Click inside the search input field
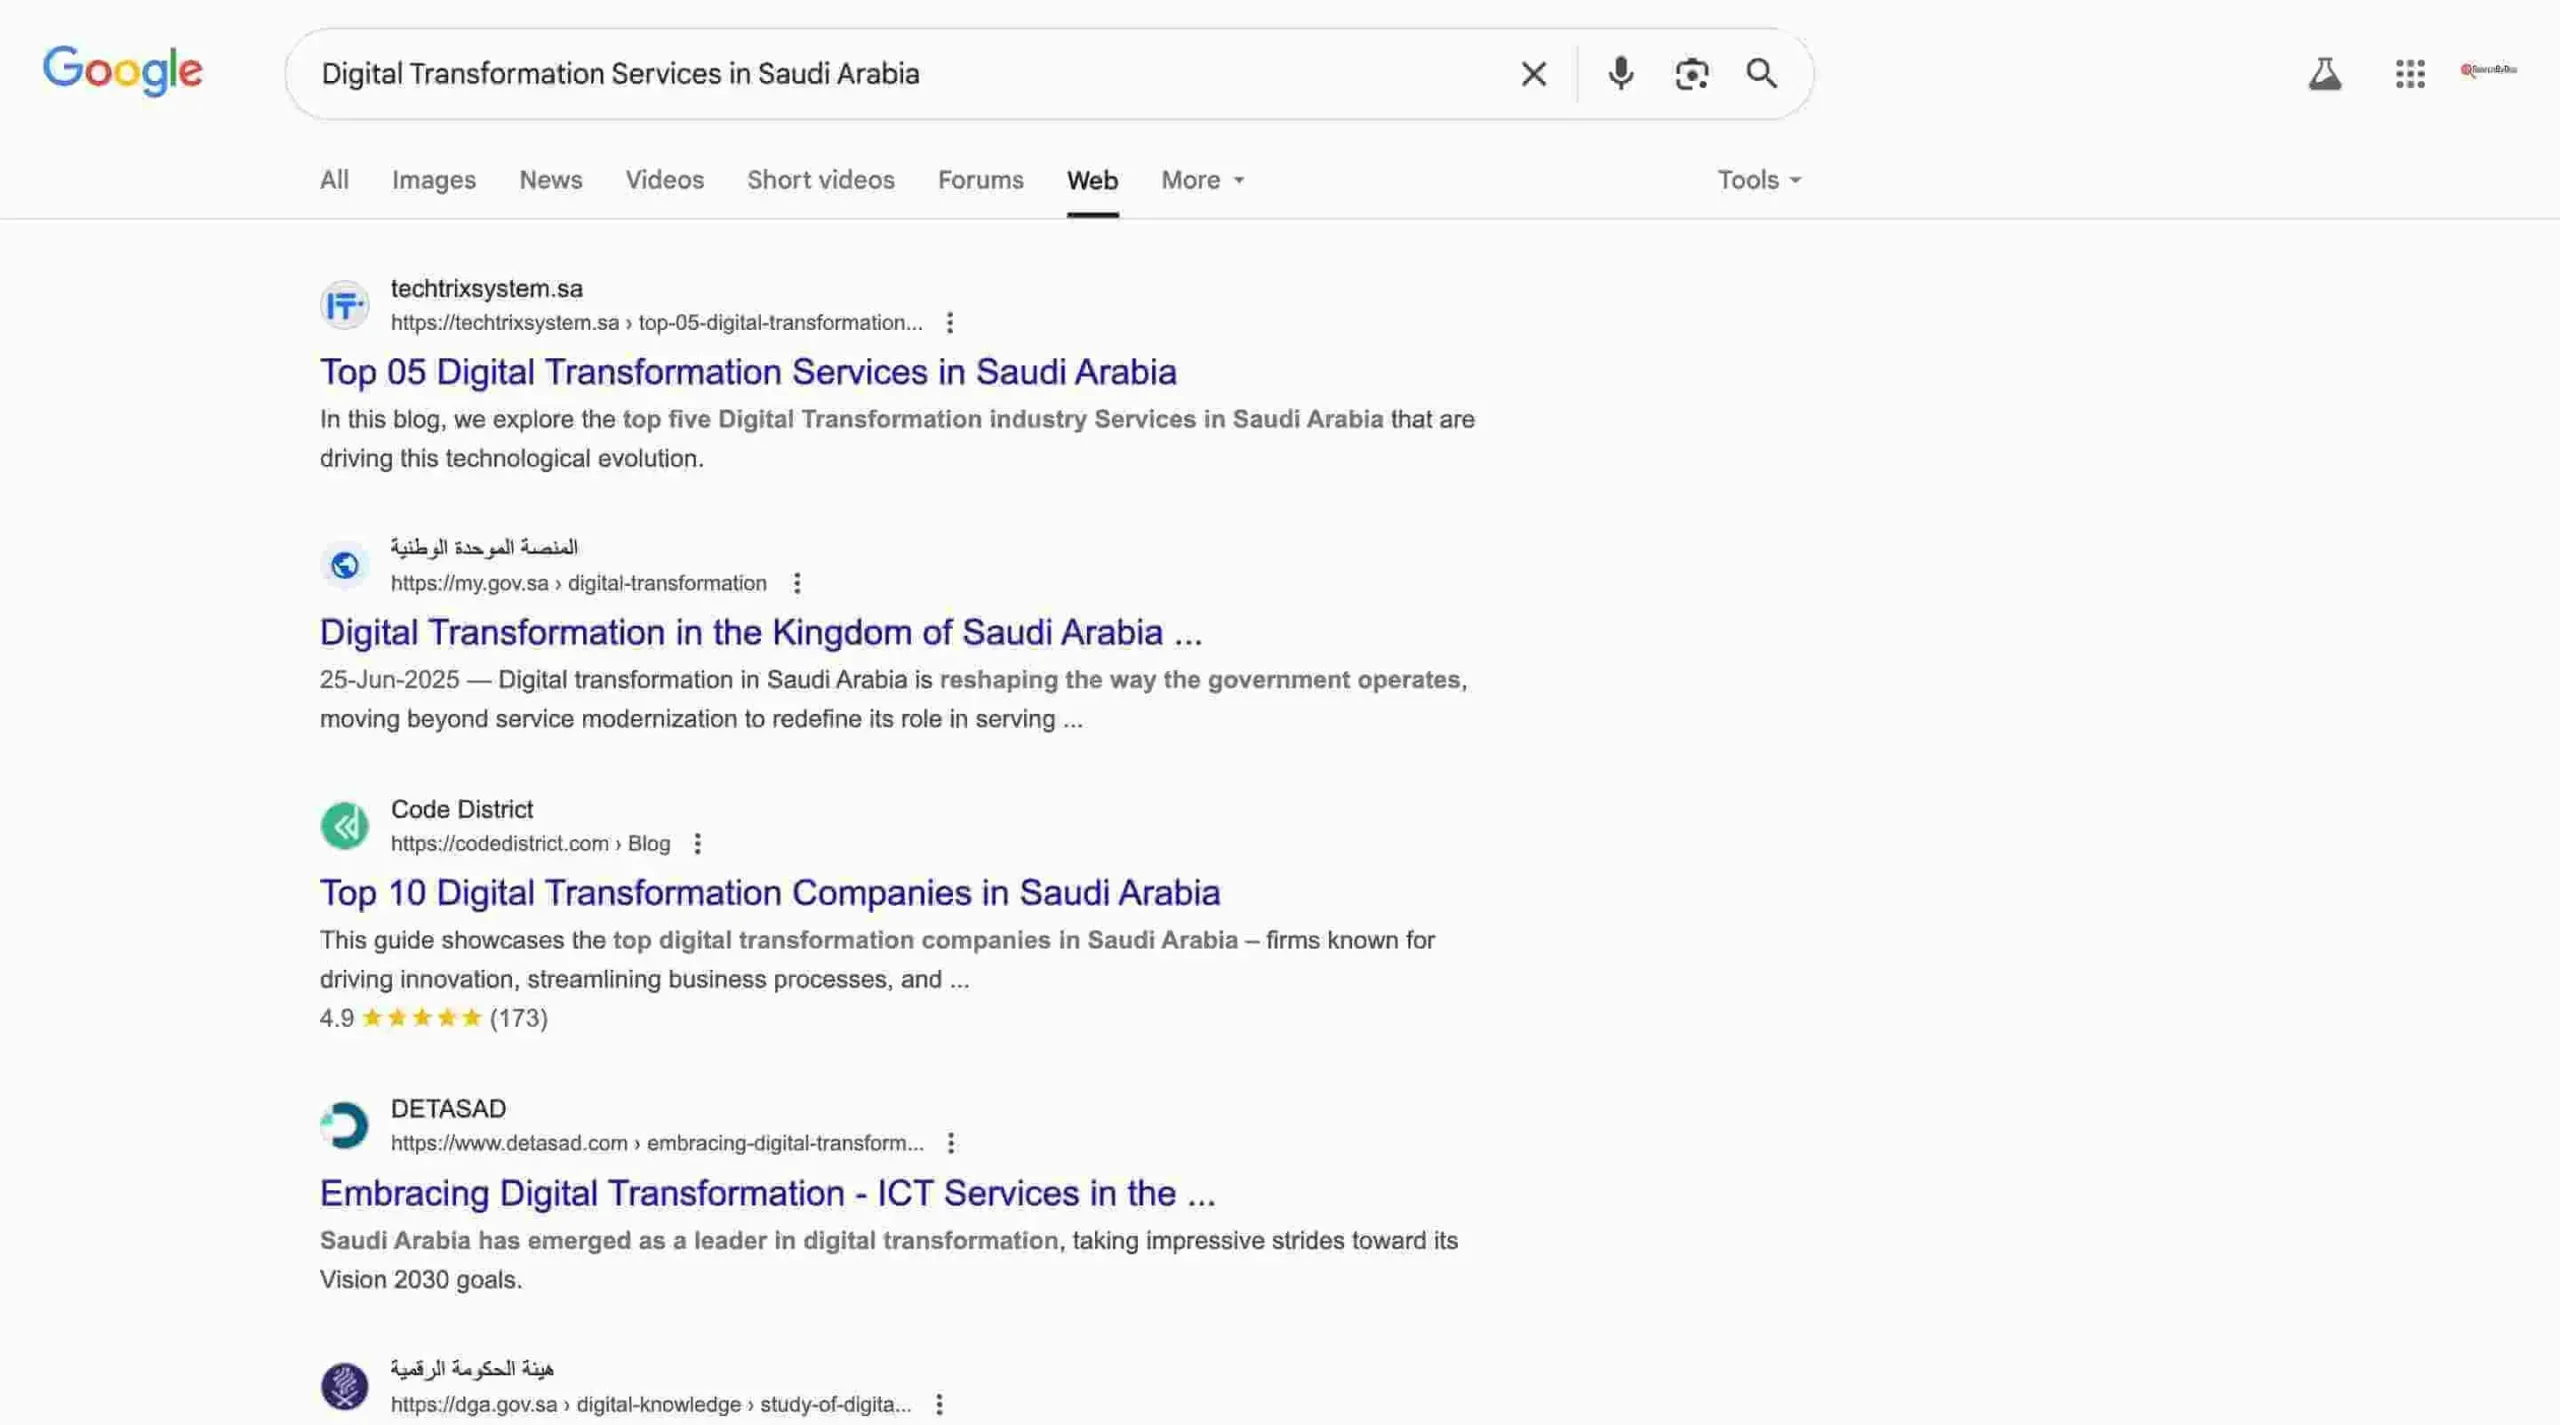The width and height of the screenshot is (2560, 1425). coord(900,73)
